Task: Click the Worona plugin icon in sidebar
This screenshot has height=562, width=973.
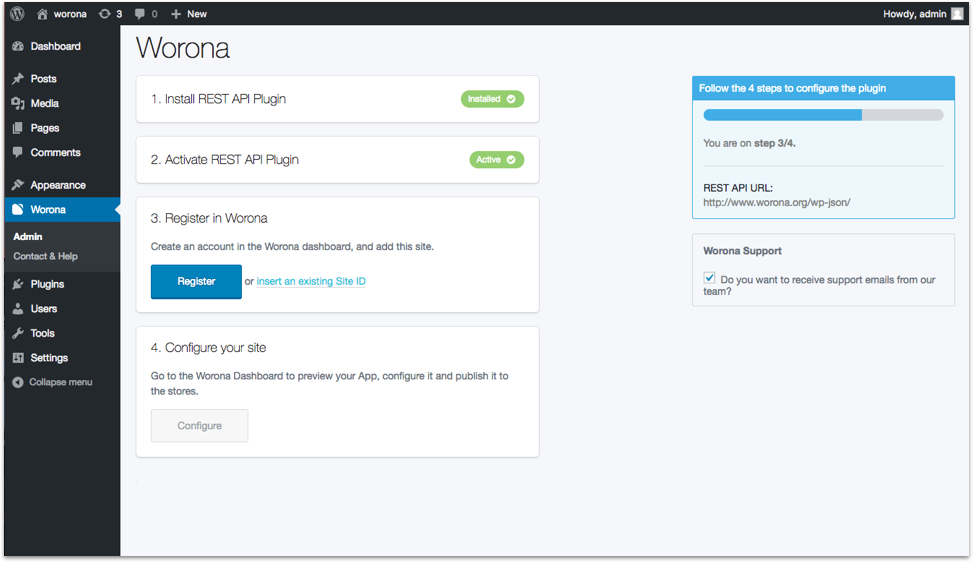Action: (18, 210)
